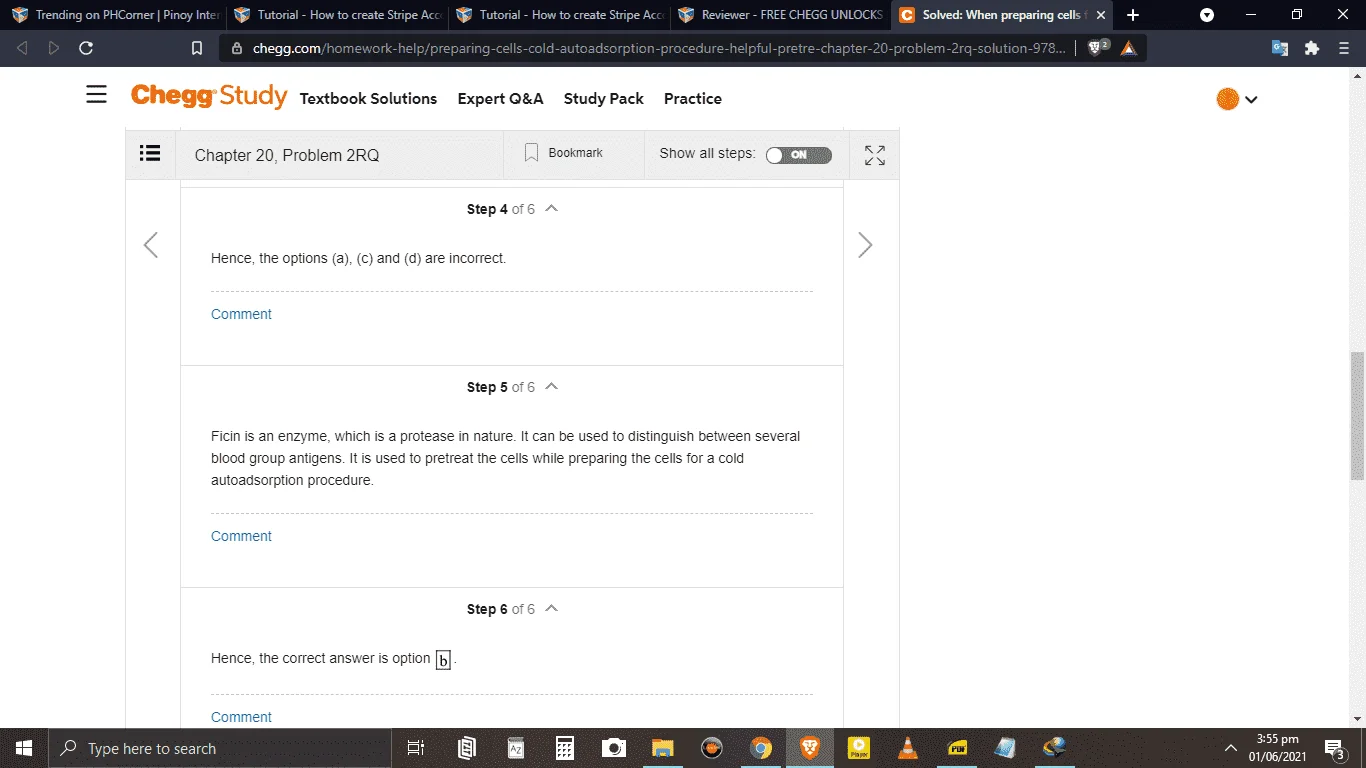
Task: Enter fullscreen with the expand arrows icon
Action: 875,155
